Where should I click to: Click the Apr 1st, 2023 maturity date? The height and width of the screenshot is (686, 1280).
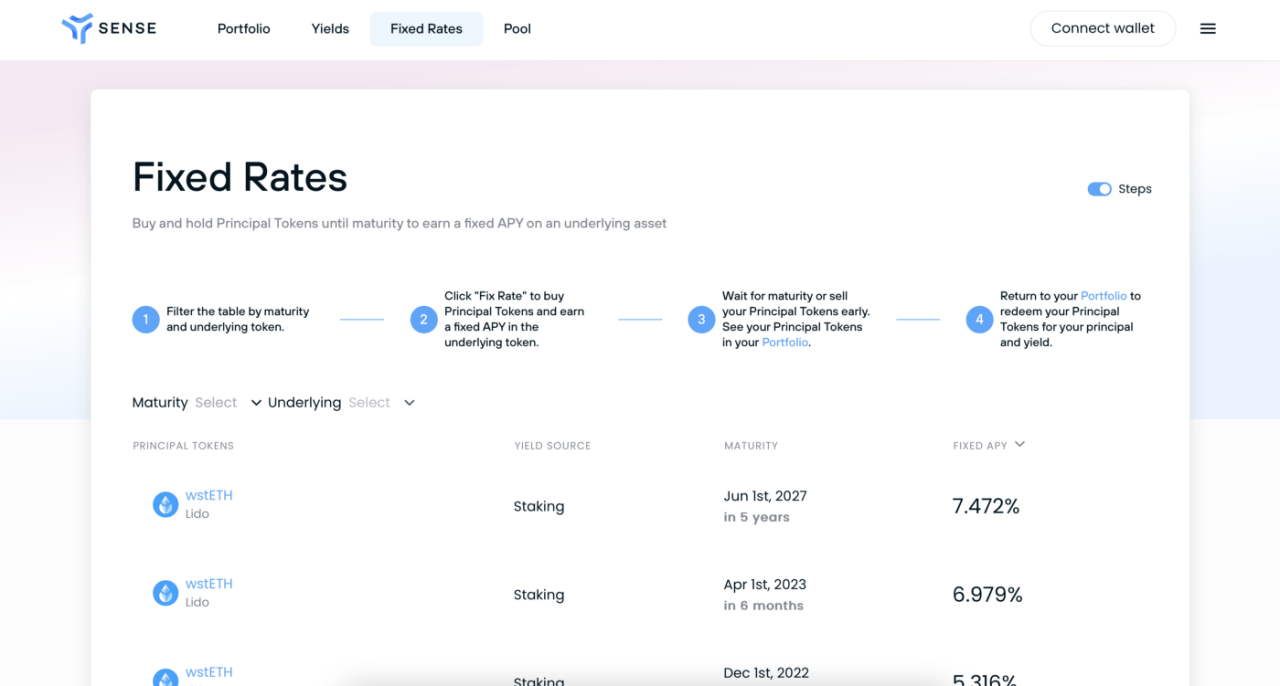click(x=765, y=584)
